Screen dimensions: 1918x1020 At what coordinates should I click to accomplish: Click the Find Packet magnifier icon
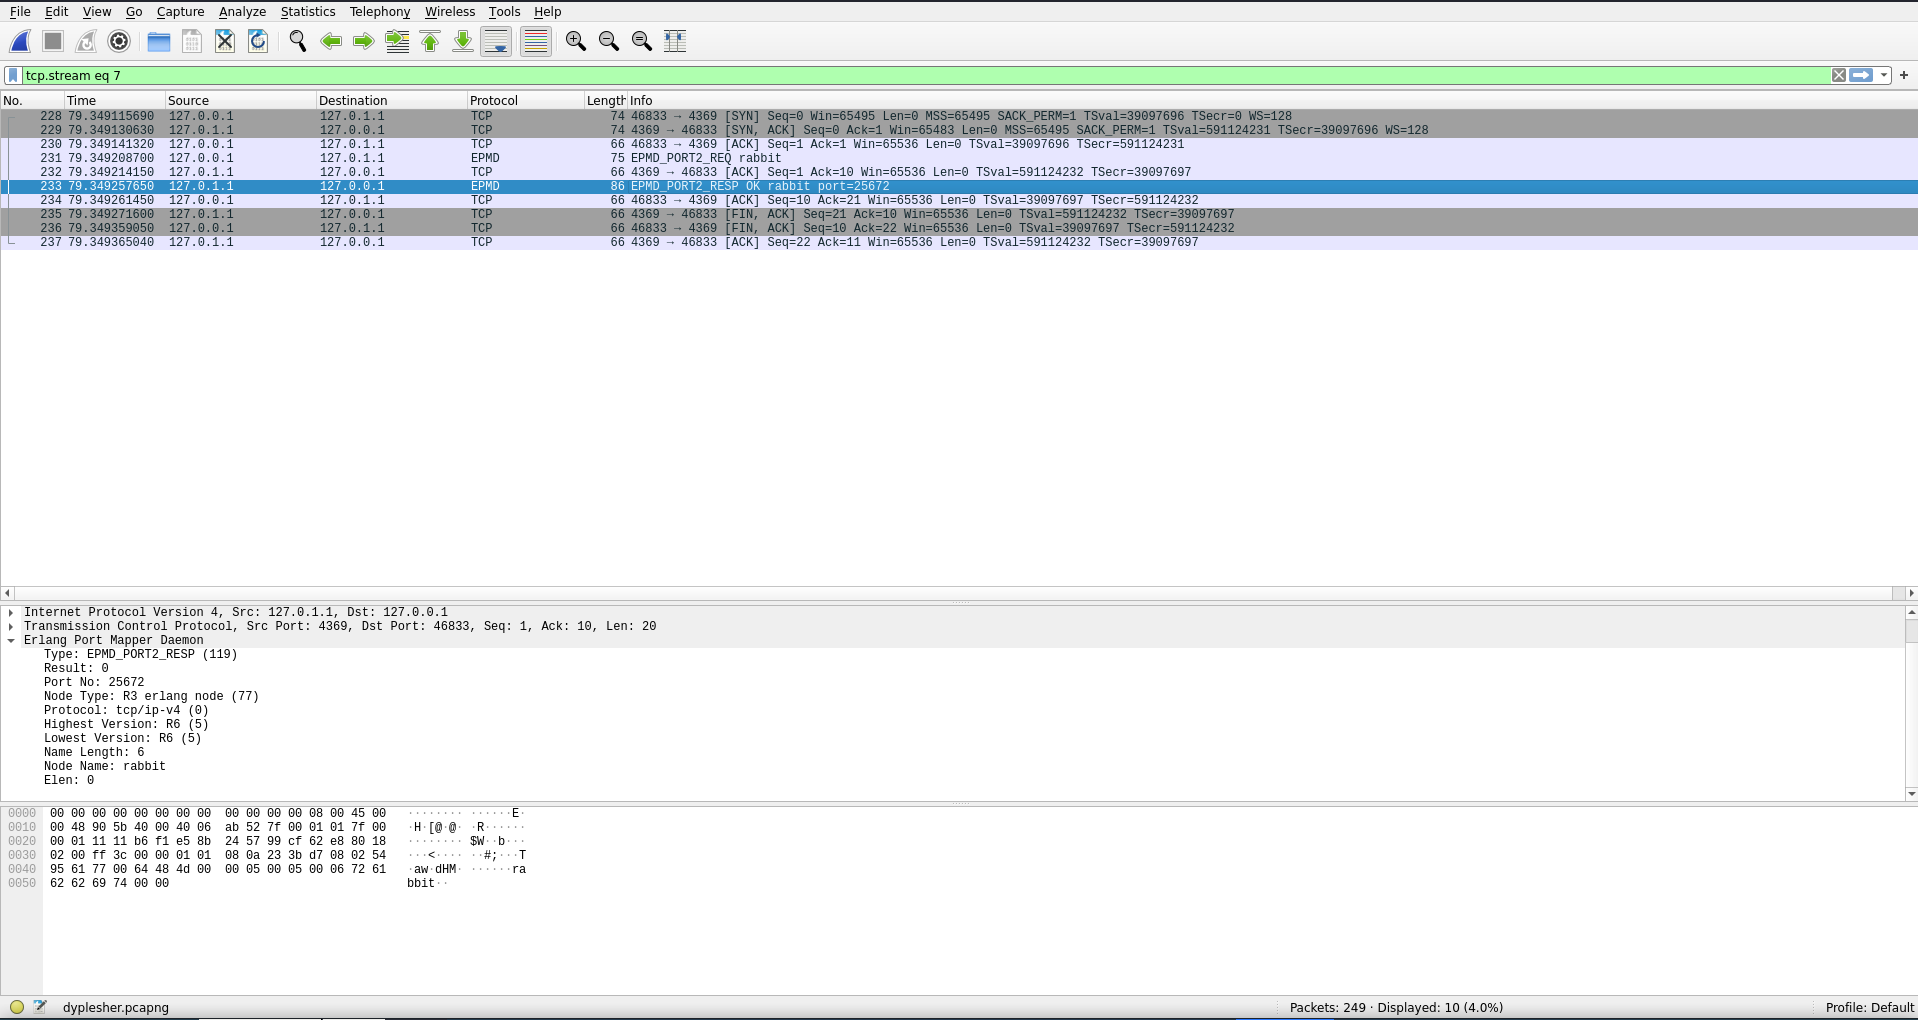coord(297,41)
